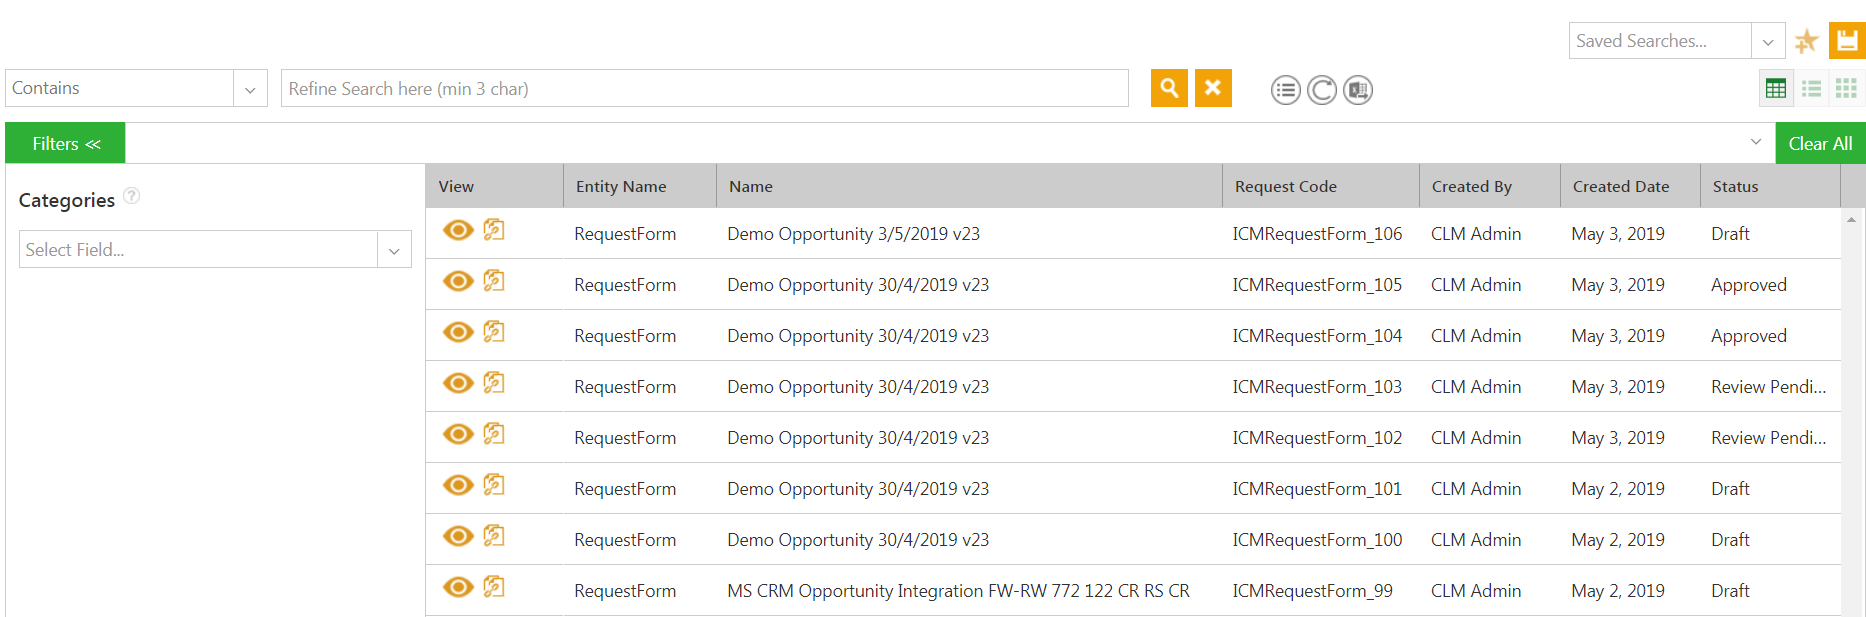Expand the Saved Searches dropdown
Image resolution: width=1866 pixels, height=617 pixels.
point(1768,42)
